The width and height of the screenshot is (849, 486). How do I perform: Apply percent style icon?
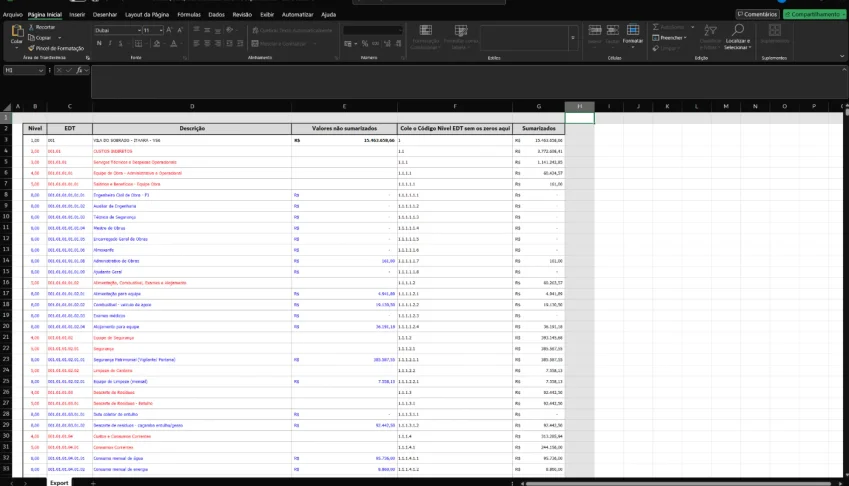point(365,43)
